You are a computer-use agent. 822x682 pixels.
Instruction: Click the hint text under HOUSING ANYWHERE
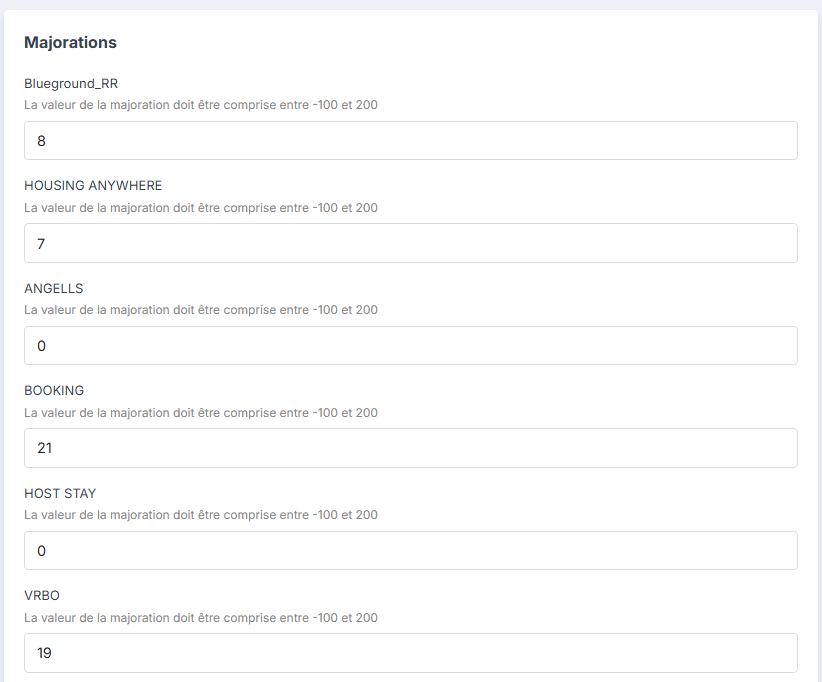[201, 208]
